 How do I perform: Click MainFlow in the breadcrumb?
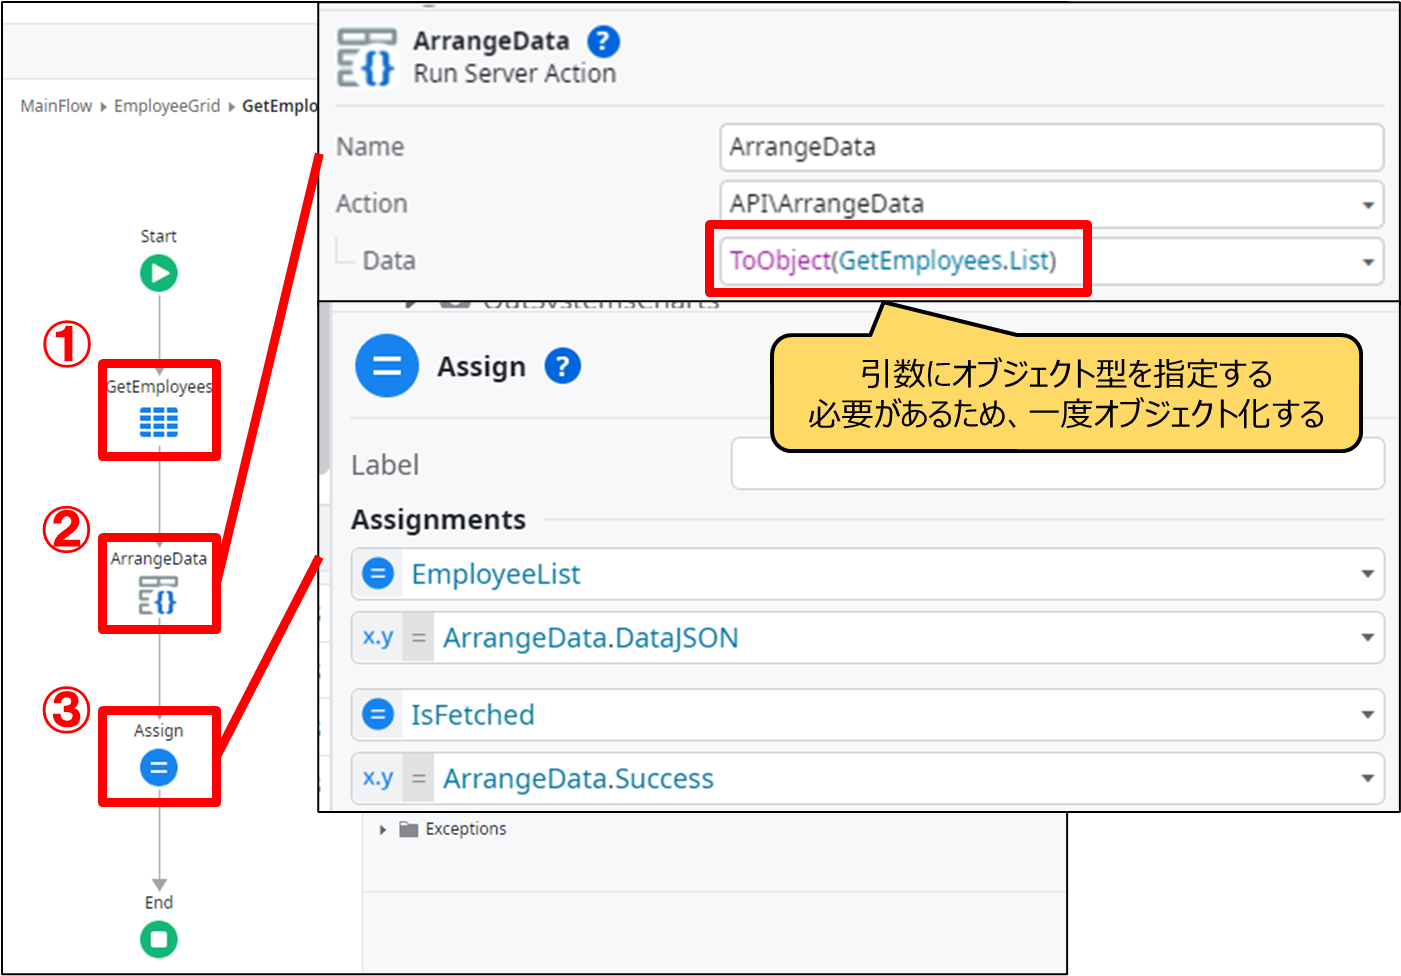point(56,106)
